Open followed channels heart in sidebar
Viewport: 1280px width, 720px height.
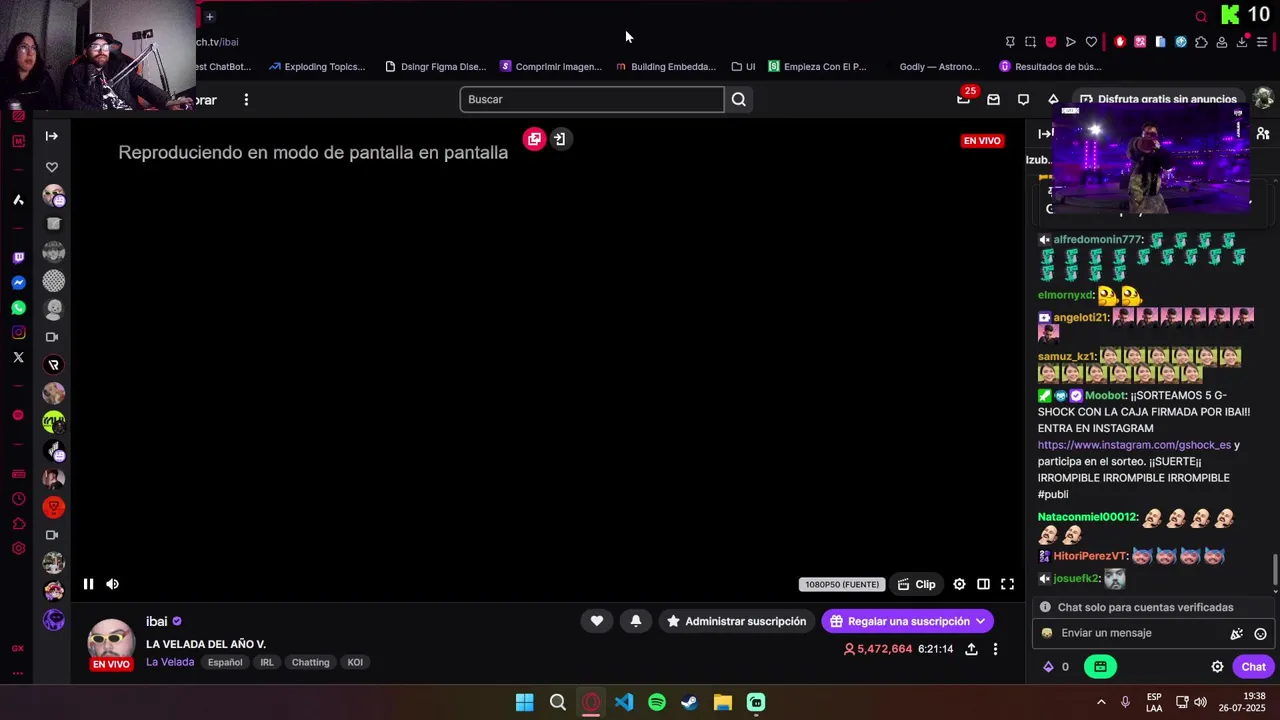click(x=52, y=167)
